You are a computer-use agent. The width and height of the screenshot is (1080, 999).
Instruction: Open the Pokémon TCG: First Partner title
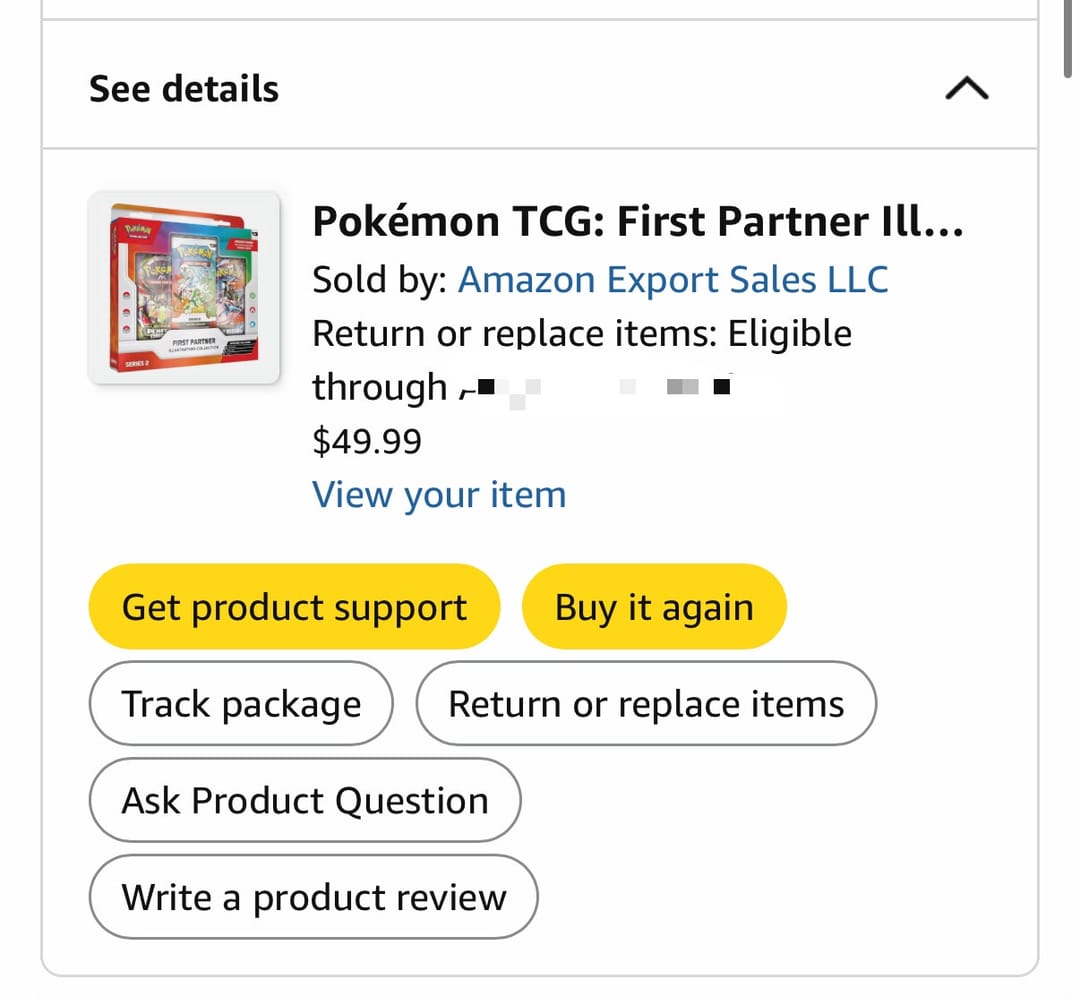point(638,222)
